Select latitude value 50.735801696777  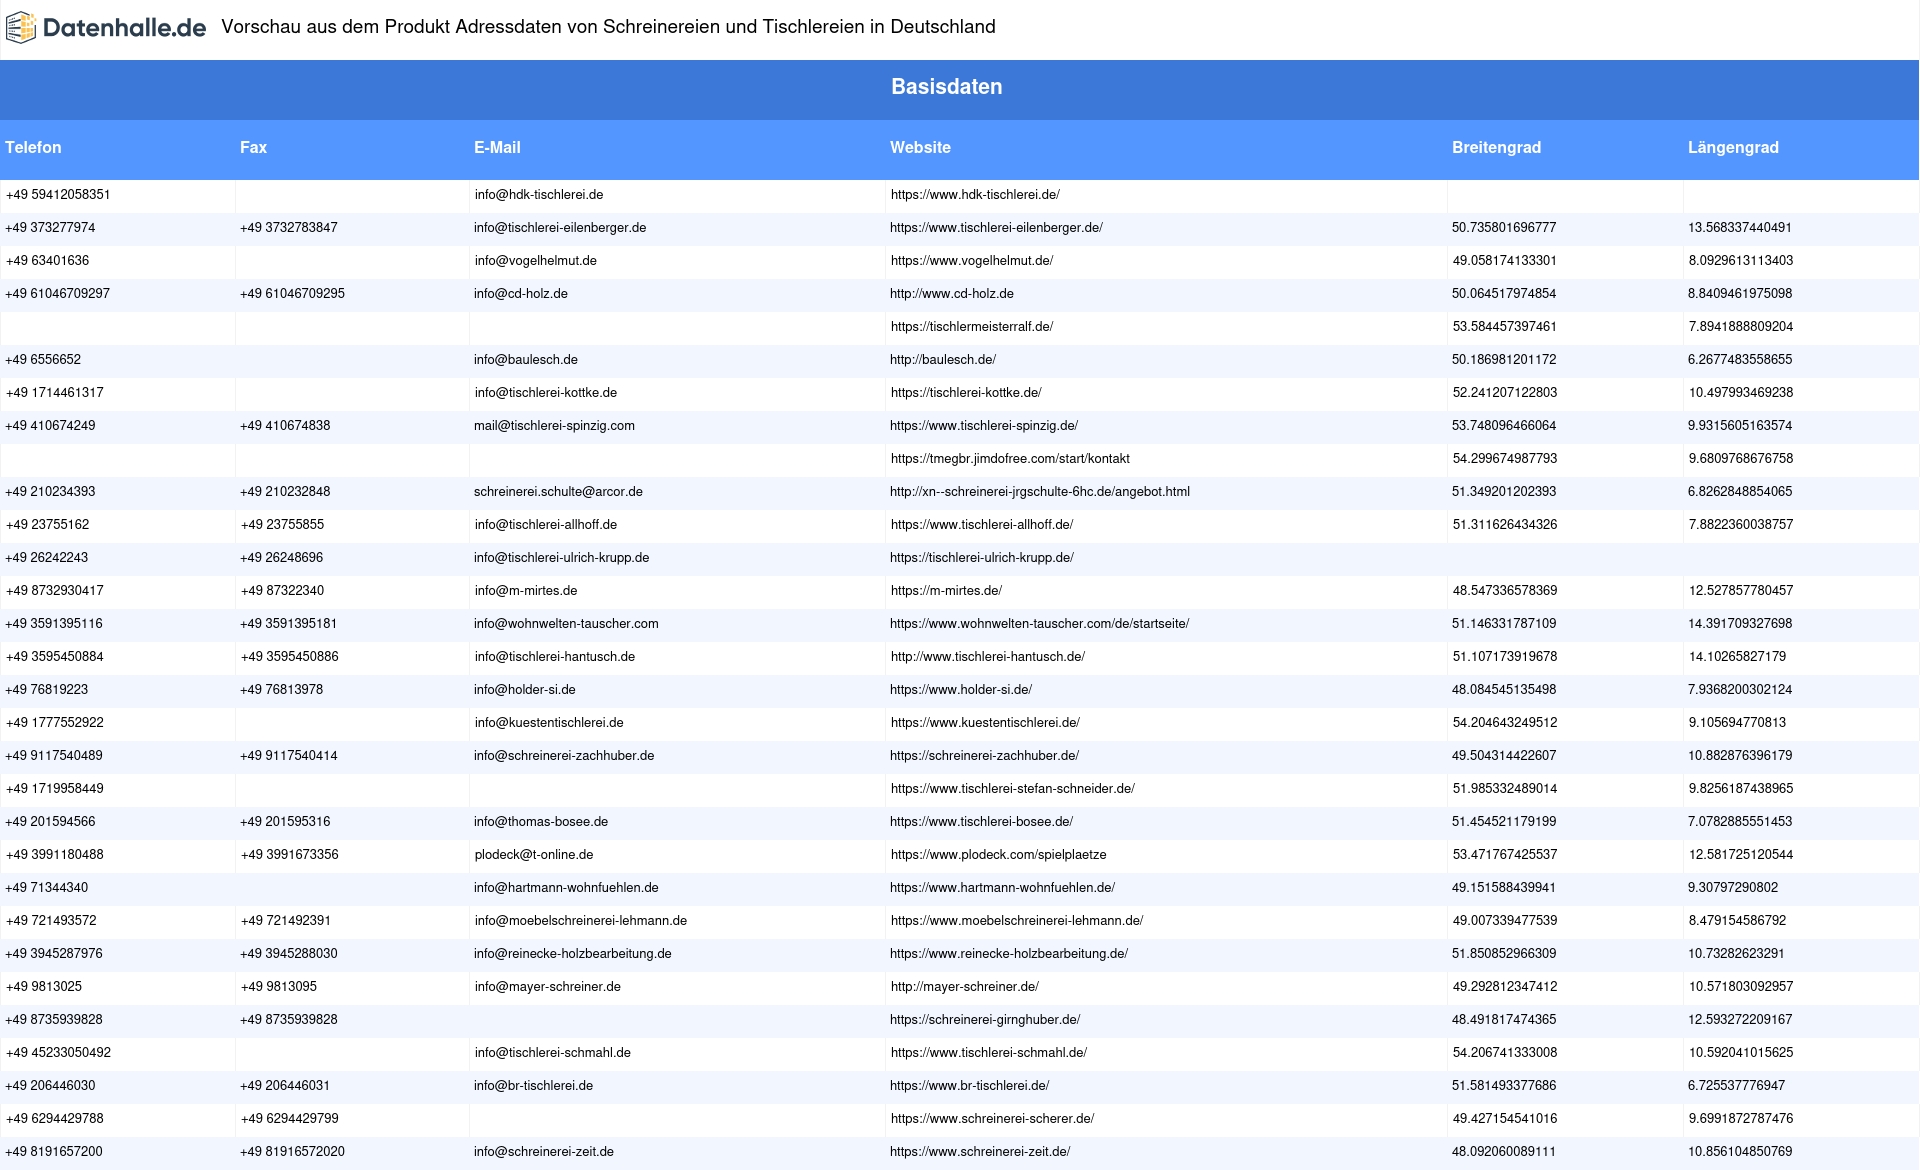click(x=1504, y=228)
